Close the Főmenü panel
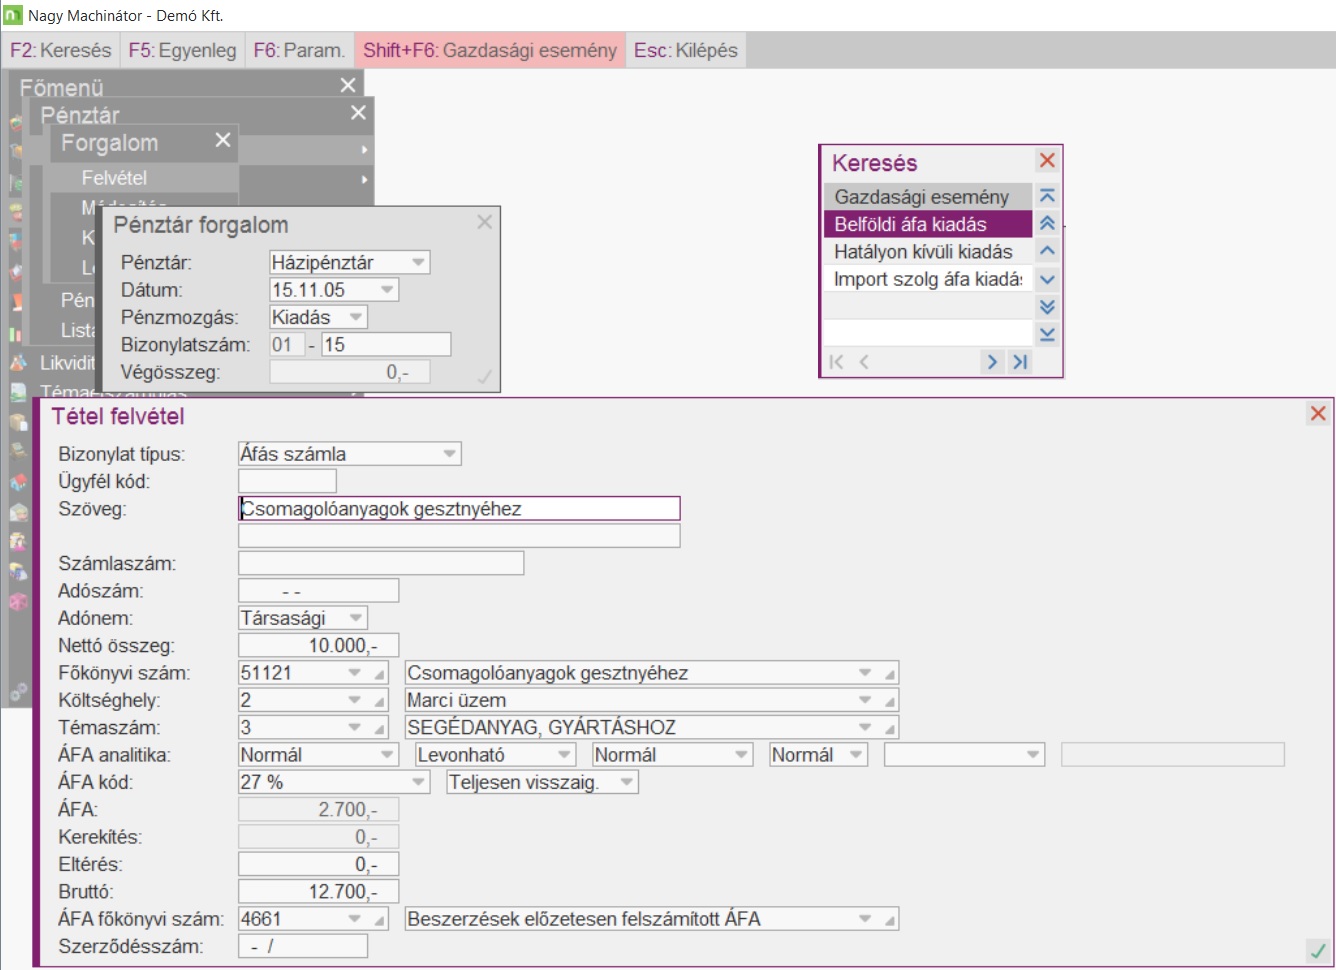The image size is (1336, 970). point(348,85)
